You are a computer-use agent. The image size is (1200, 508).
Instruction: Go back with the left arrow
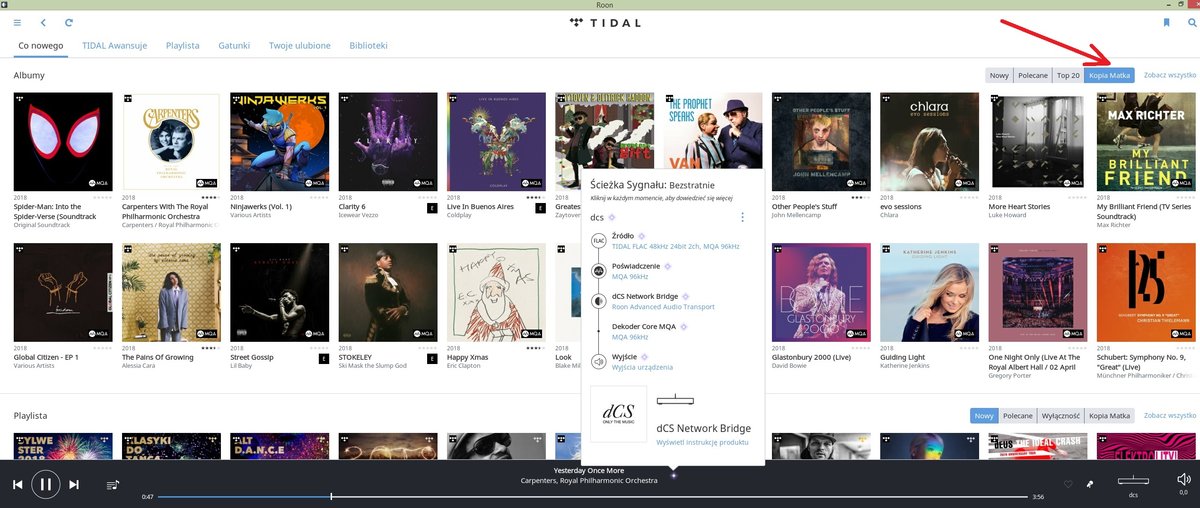click(43, 22)
